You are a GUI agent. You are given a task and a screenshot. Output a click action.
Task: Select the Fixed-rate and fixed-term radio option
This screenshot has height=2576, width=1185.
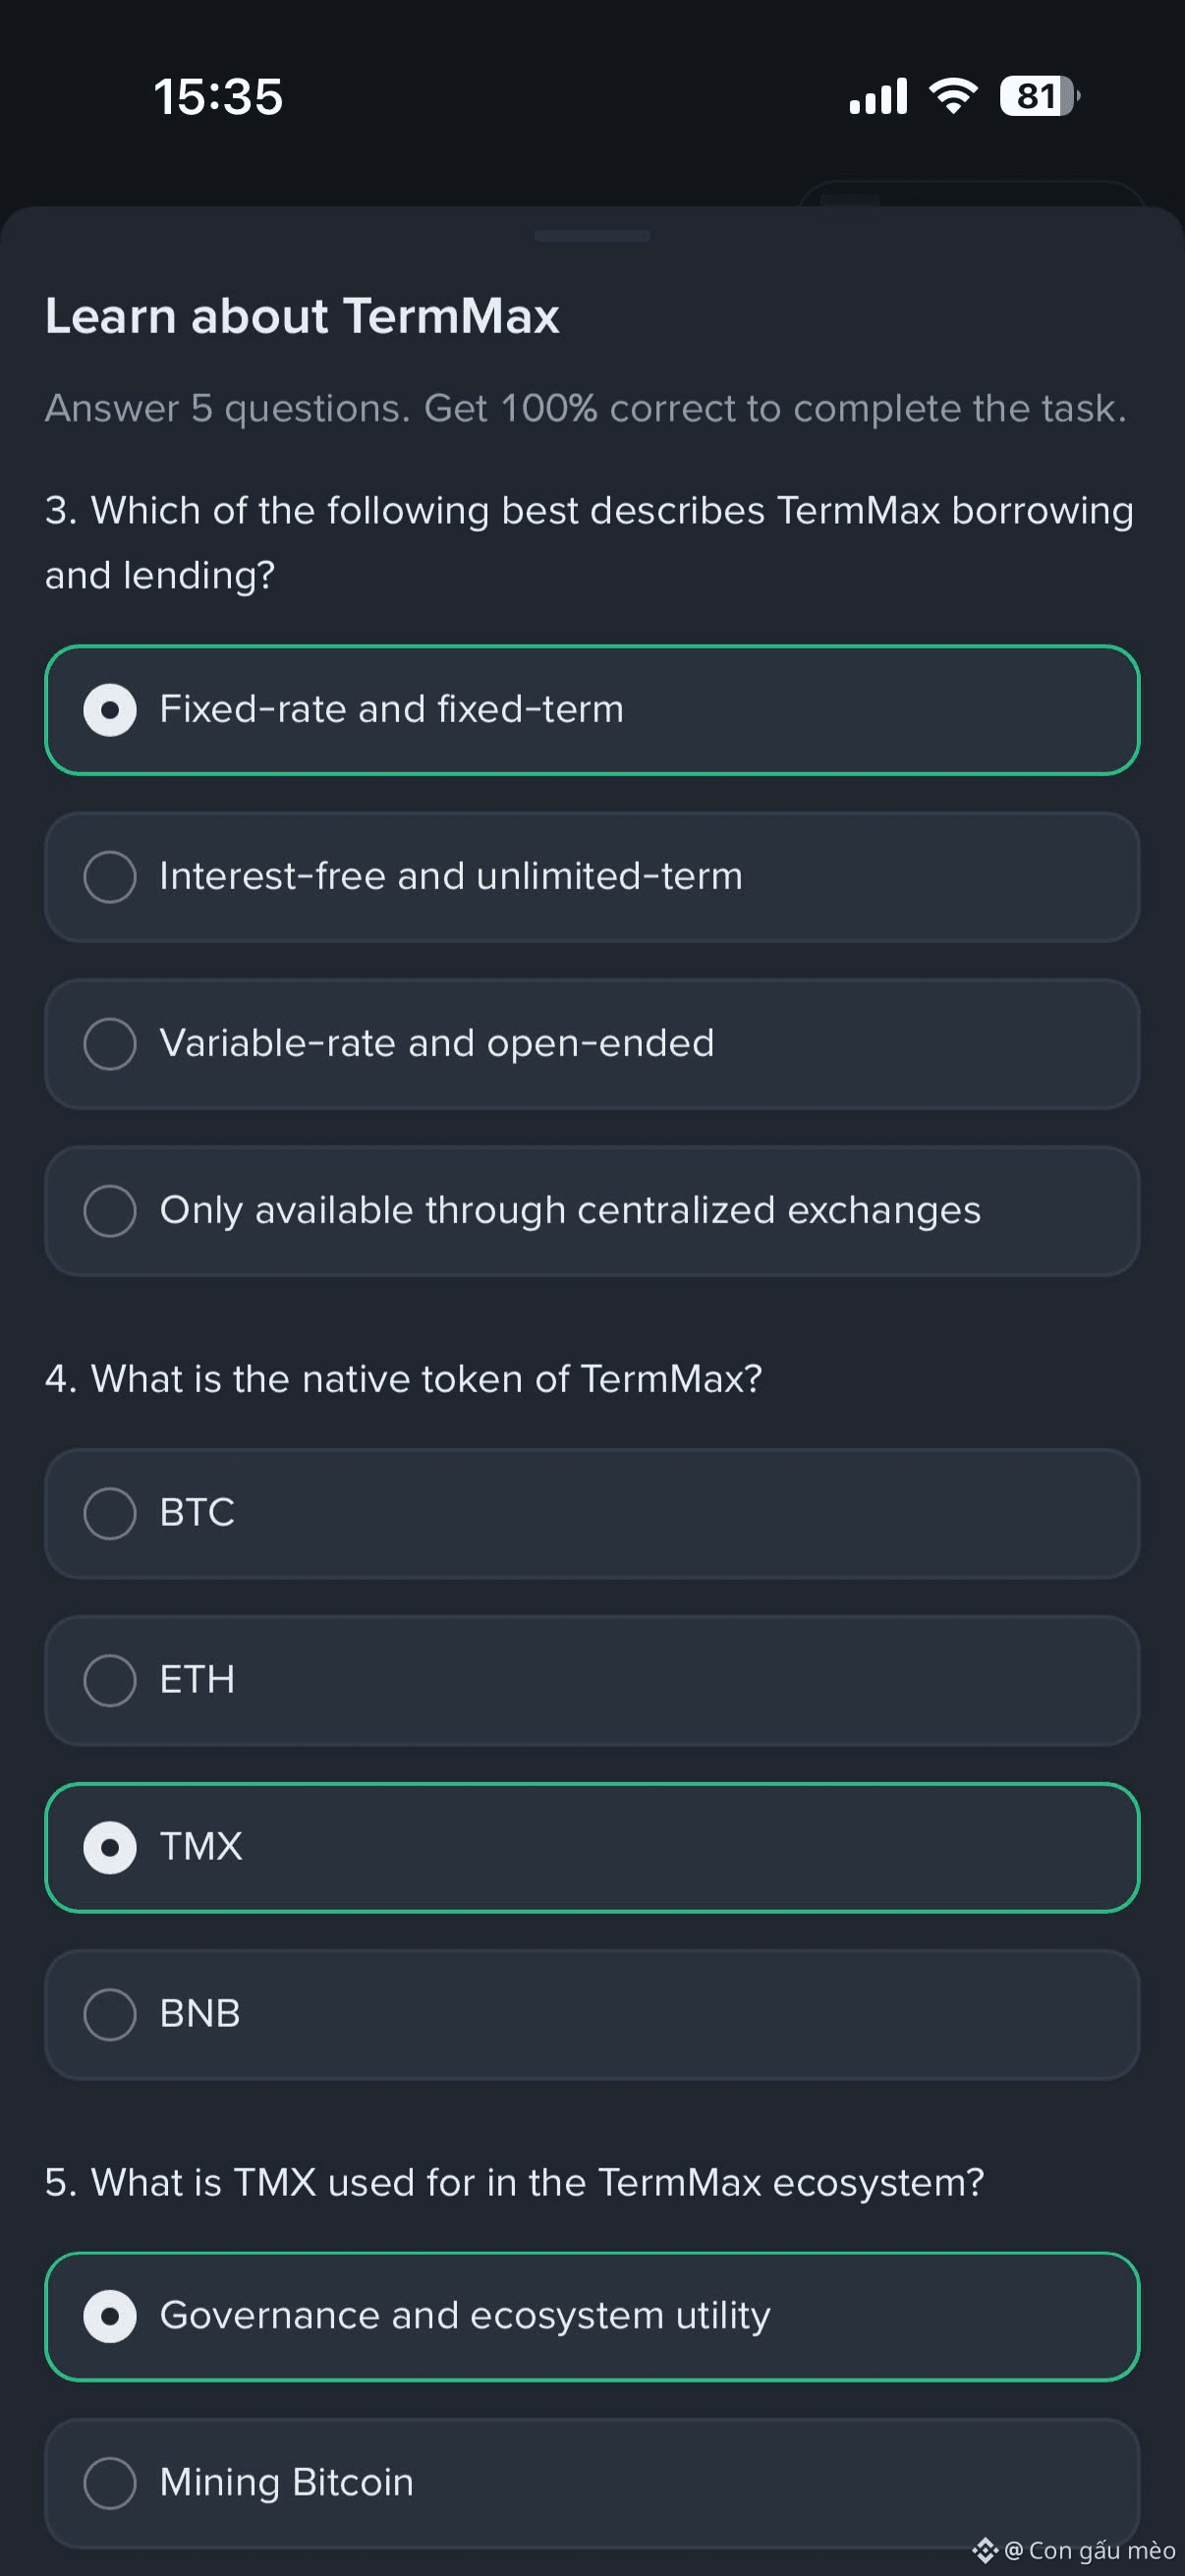click(592, 710)
